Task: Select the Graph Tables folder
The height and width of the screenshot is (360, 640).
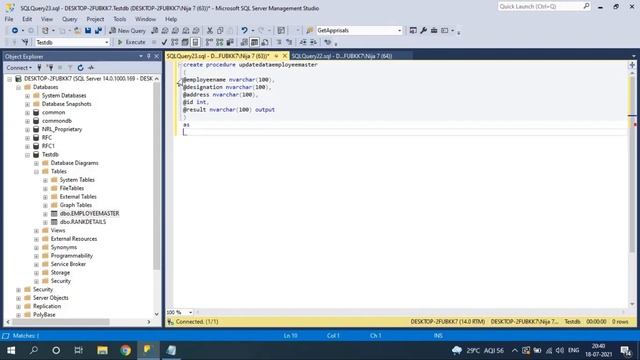Action: pos(76,205)
